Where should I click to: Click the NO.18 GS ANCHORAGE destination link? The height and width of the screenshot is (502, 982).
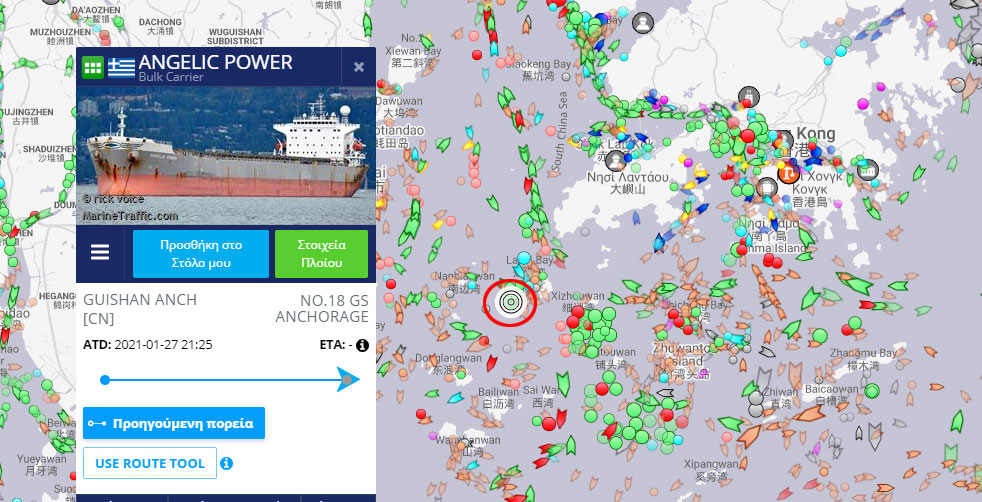pos(322,309)
